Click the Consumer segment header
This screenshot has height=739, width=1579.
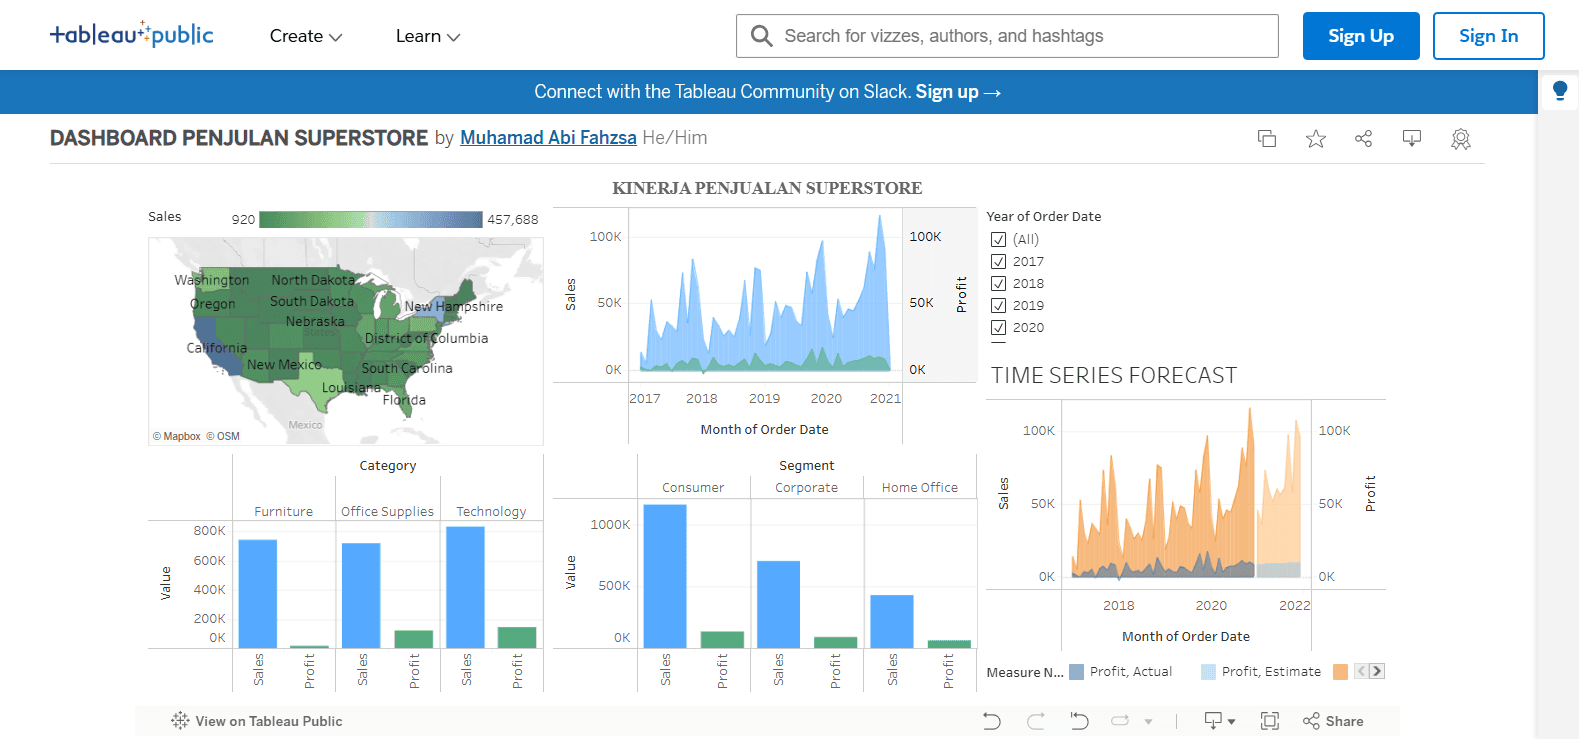[693, 487]
